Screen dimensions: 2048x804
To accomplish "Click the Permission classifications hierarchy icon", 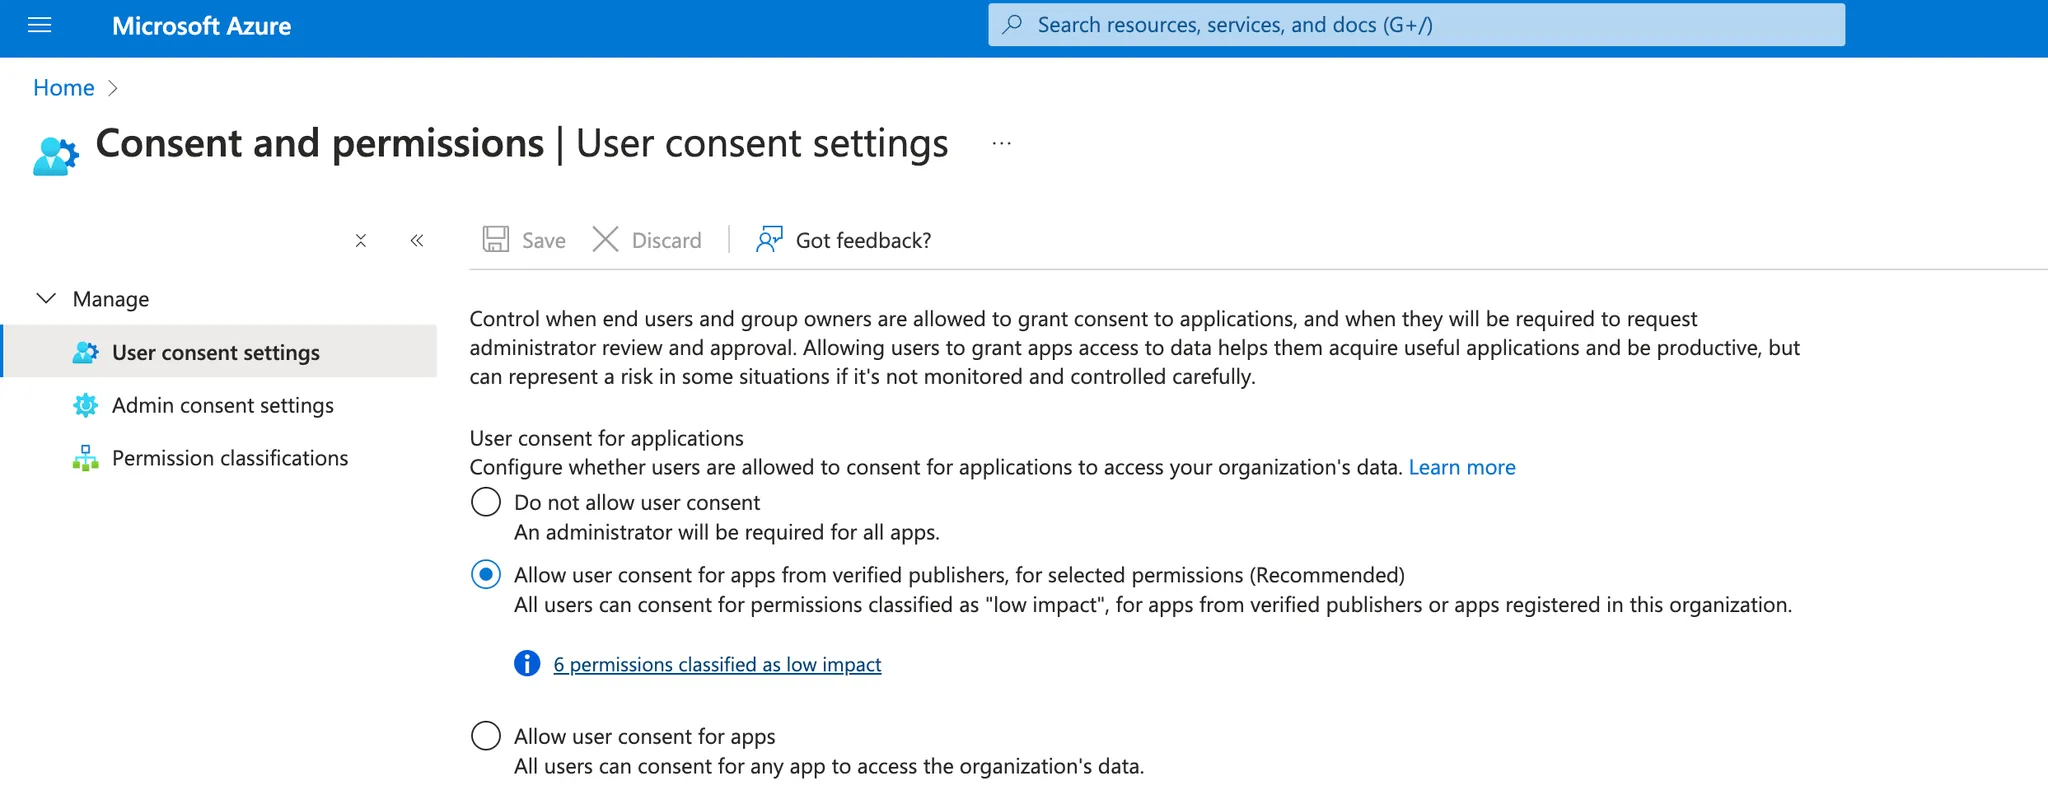I will coord(86,458).
